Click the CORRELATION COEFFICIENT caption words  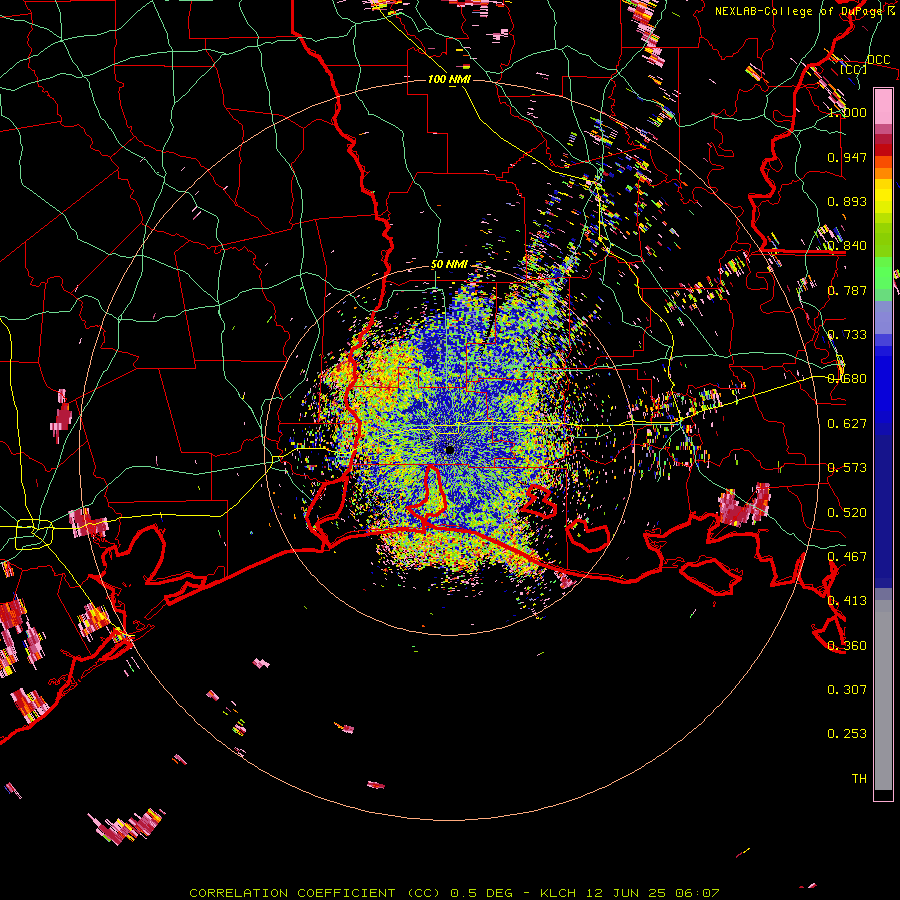(x=292, y=893)
